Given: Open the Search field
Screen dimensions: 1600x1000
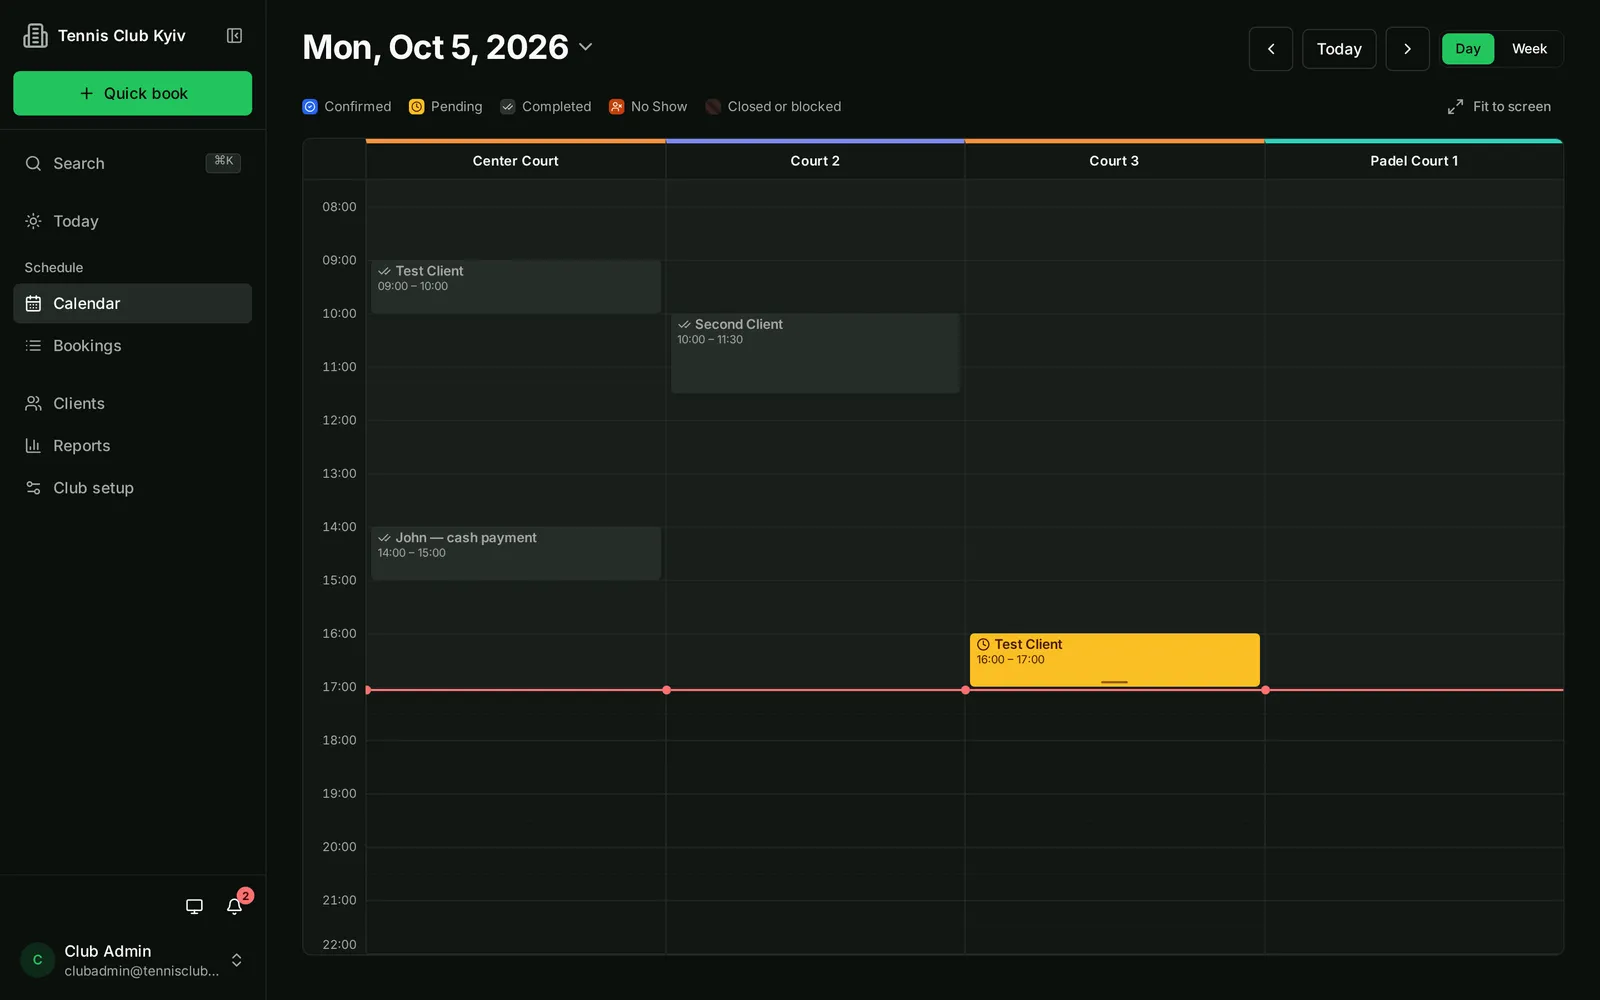Looking at the screenshot, I should [132, 163].
